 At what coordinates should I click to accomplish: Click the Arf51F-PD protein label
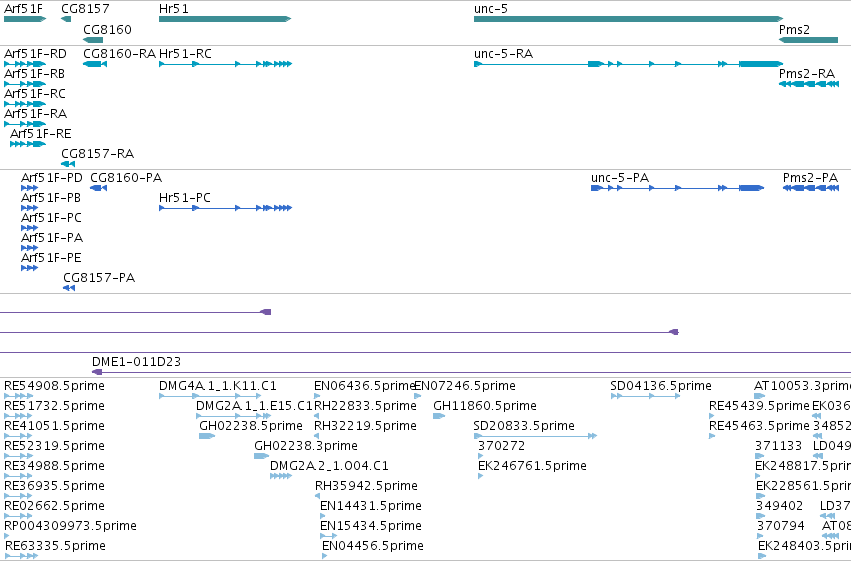(x=52, y=177)
